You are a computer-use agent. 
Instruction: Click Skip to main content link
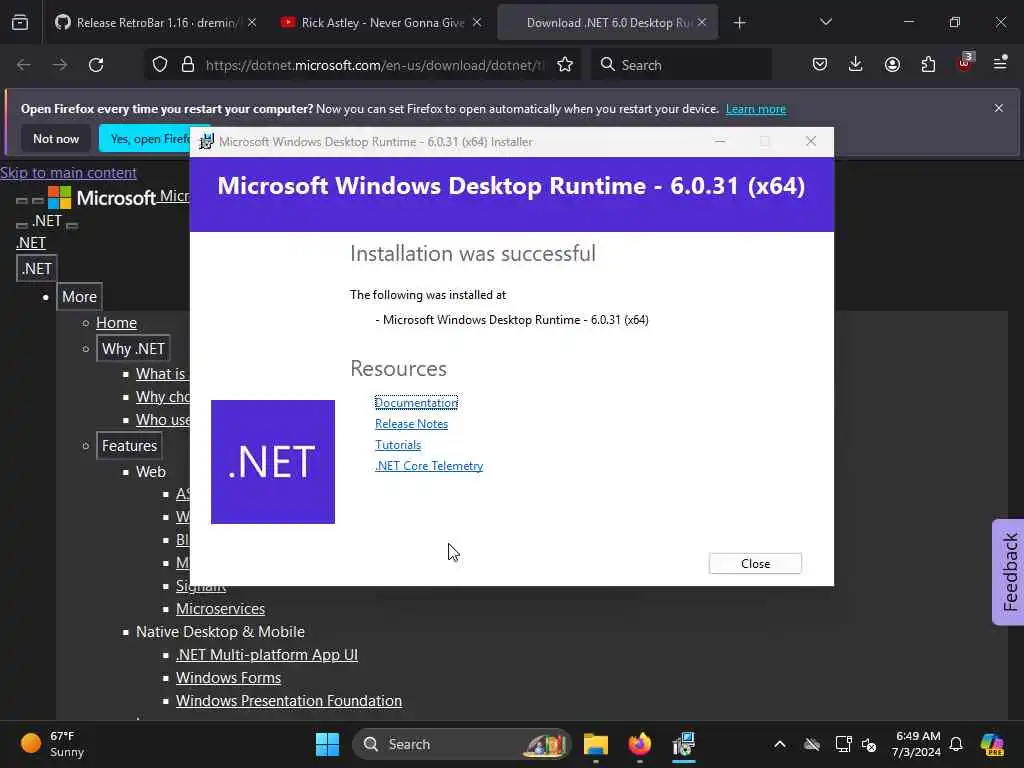(x=69, y=172)
